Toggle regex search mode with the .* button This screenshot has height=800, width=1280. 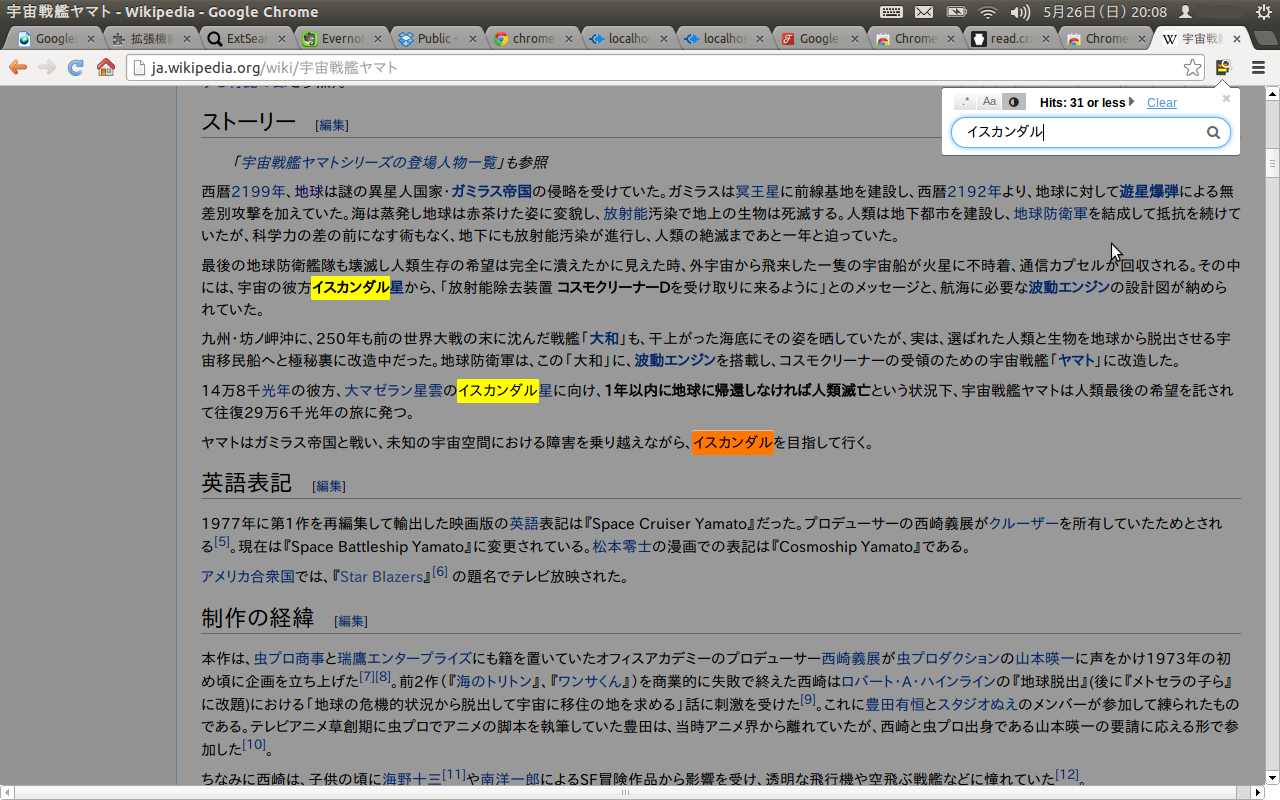(966, 101)
